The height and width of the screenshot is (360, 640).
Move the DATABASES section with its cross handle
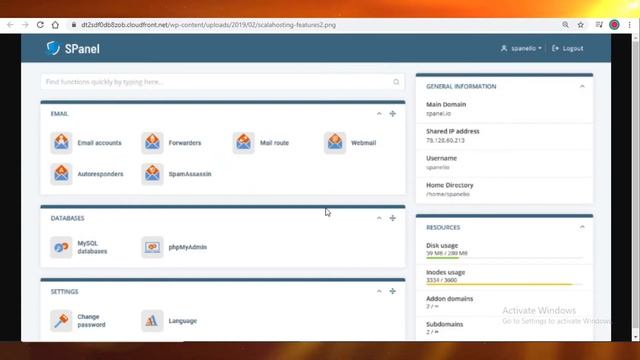pos(393,218)
